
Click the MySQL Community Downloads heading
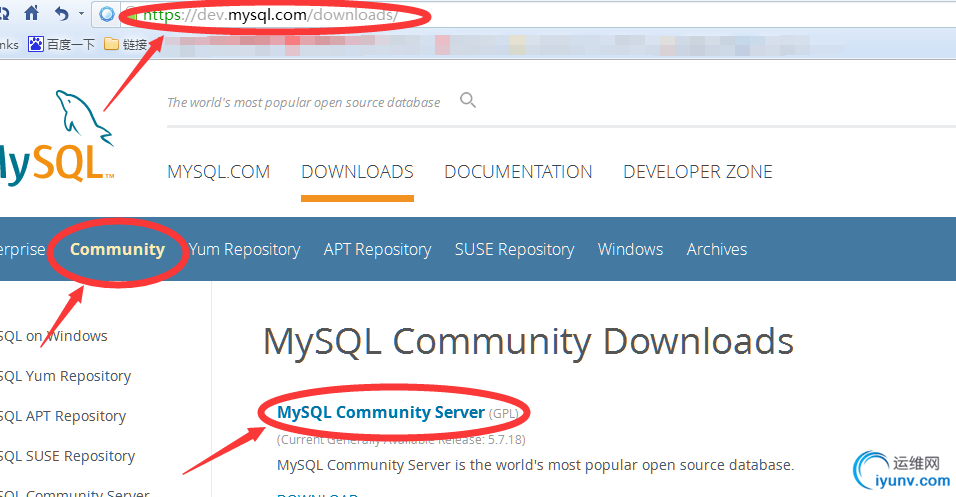(x=529, y=341)
